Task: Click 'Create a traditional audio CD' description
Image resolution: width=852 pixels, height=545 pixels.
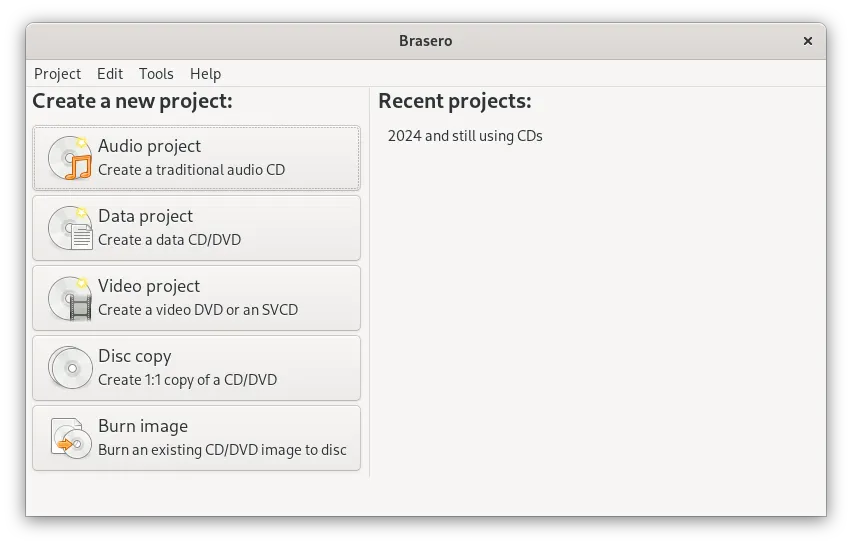Action: pyautogui.click(x=191, y=170)
